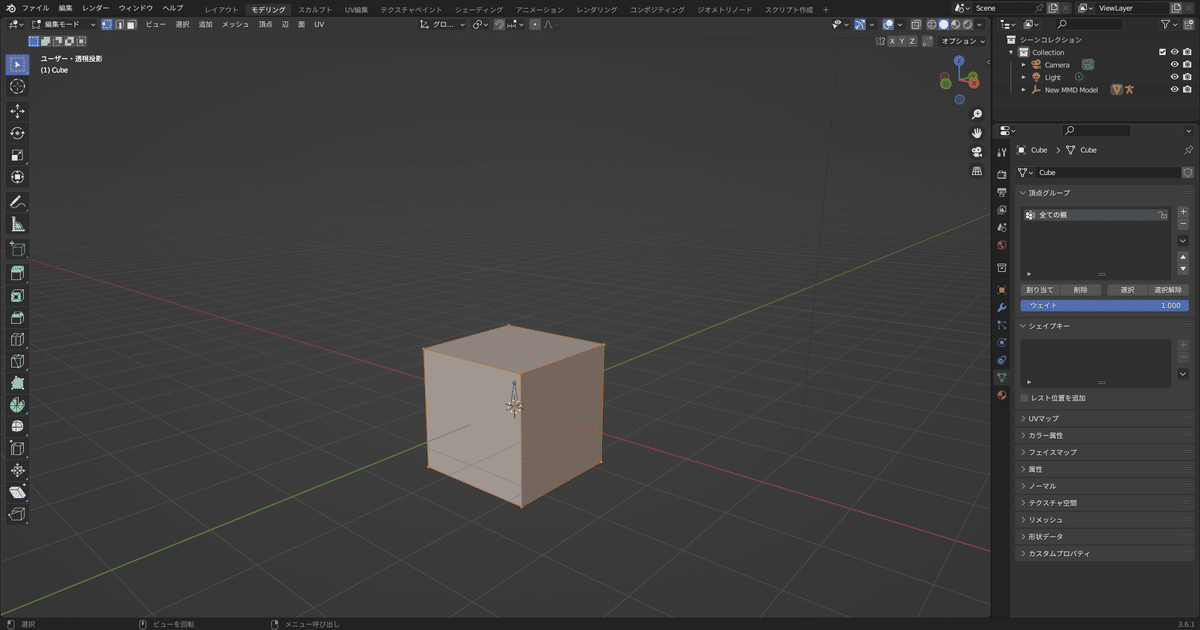Select the Smooth tool
Image resolution: width=1200 pixels, height=630 pixels.
tap(17, 427)
